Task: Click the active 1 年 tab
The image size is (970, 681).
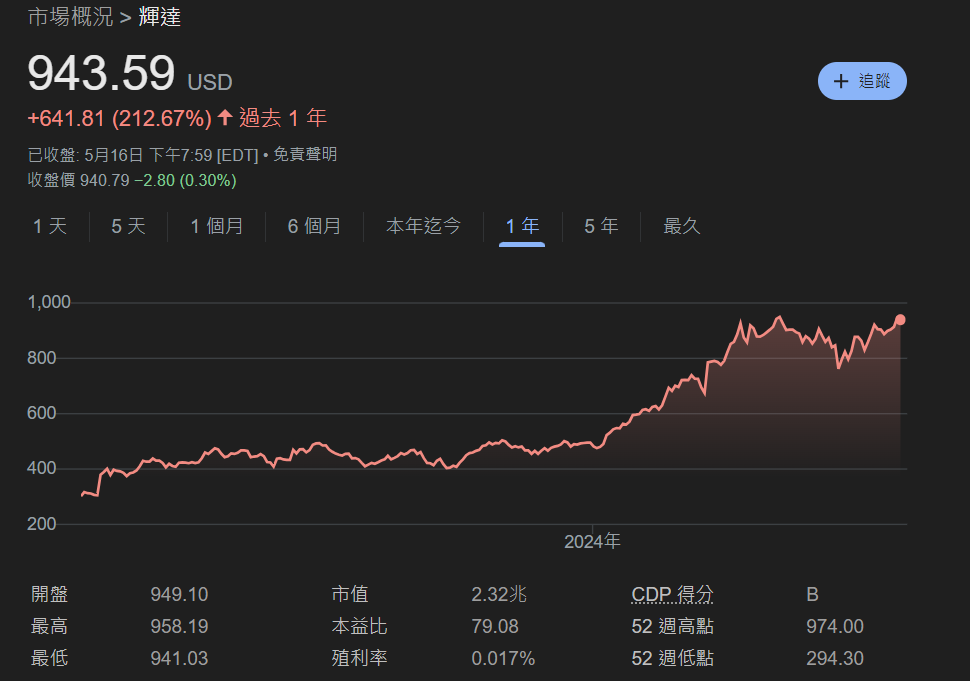Action: (x=522, y=226)
